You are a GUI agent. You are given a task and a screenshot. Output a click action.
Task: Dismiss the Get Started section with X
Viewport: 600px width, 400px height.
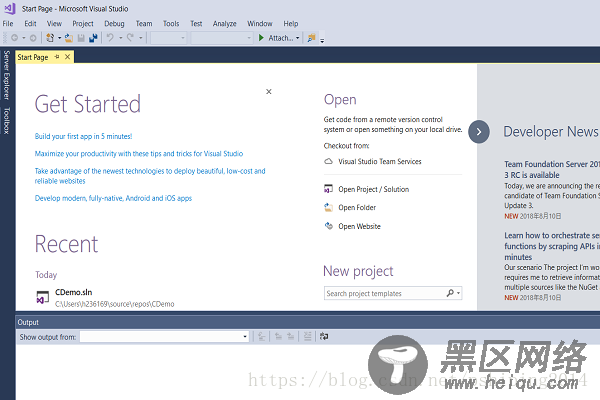click(269, 91)
